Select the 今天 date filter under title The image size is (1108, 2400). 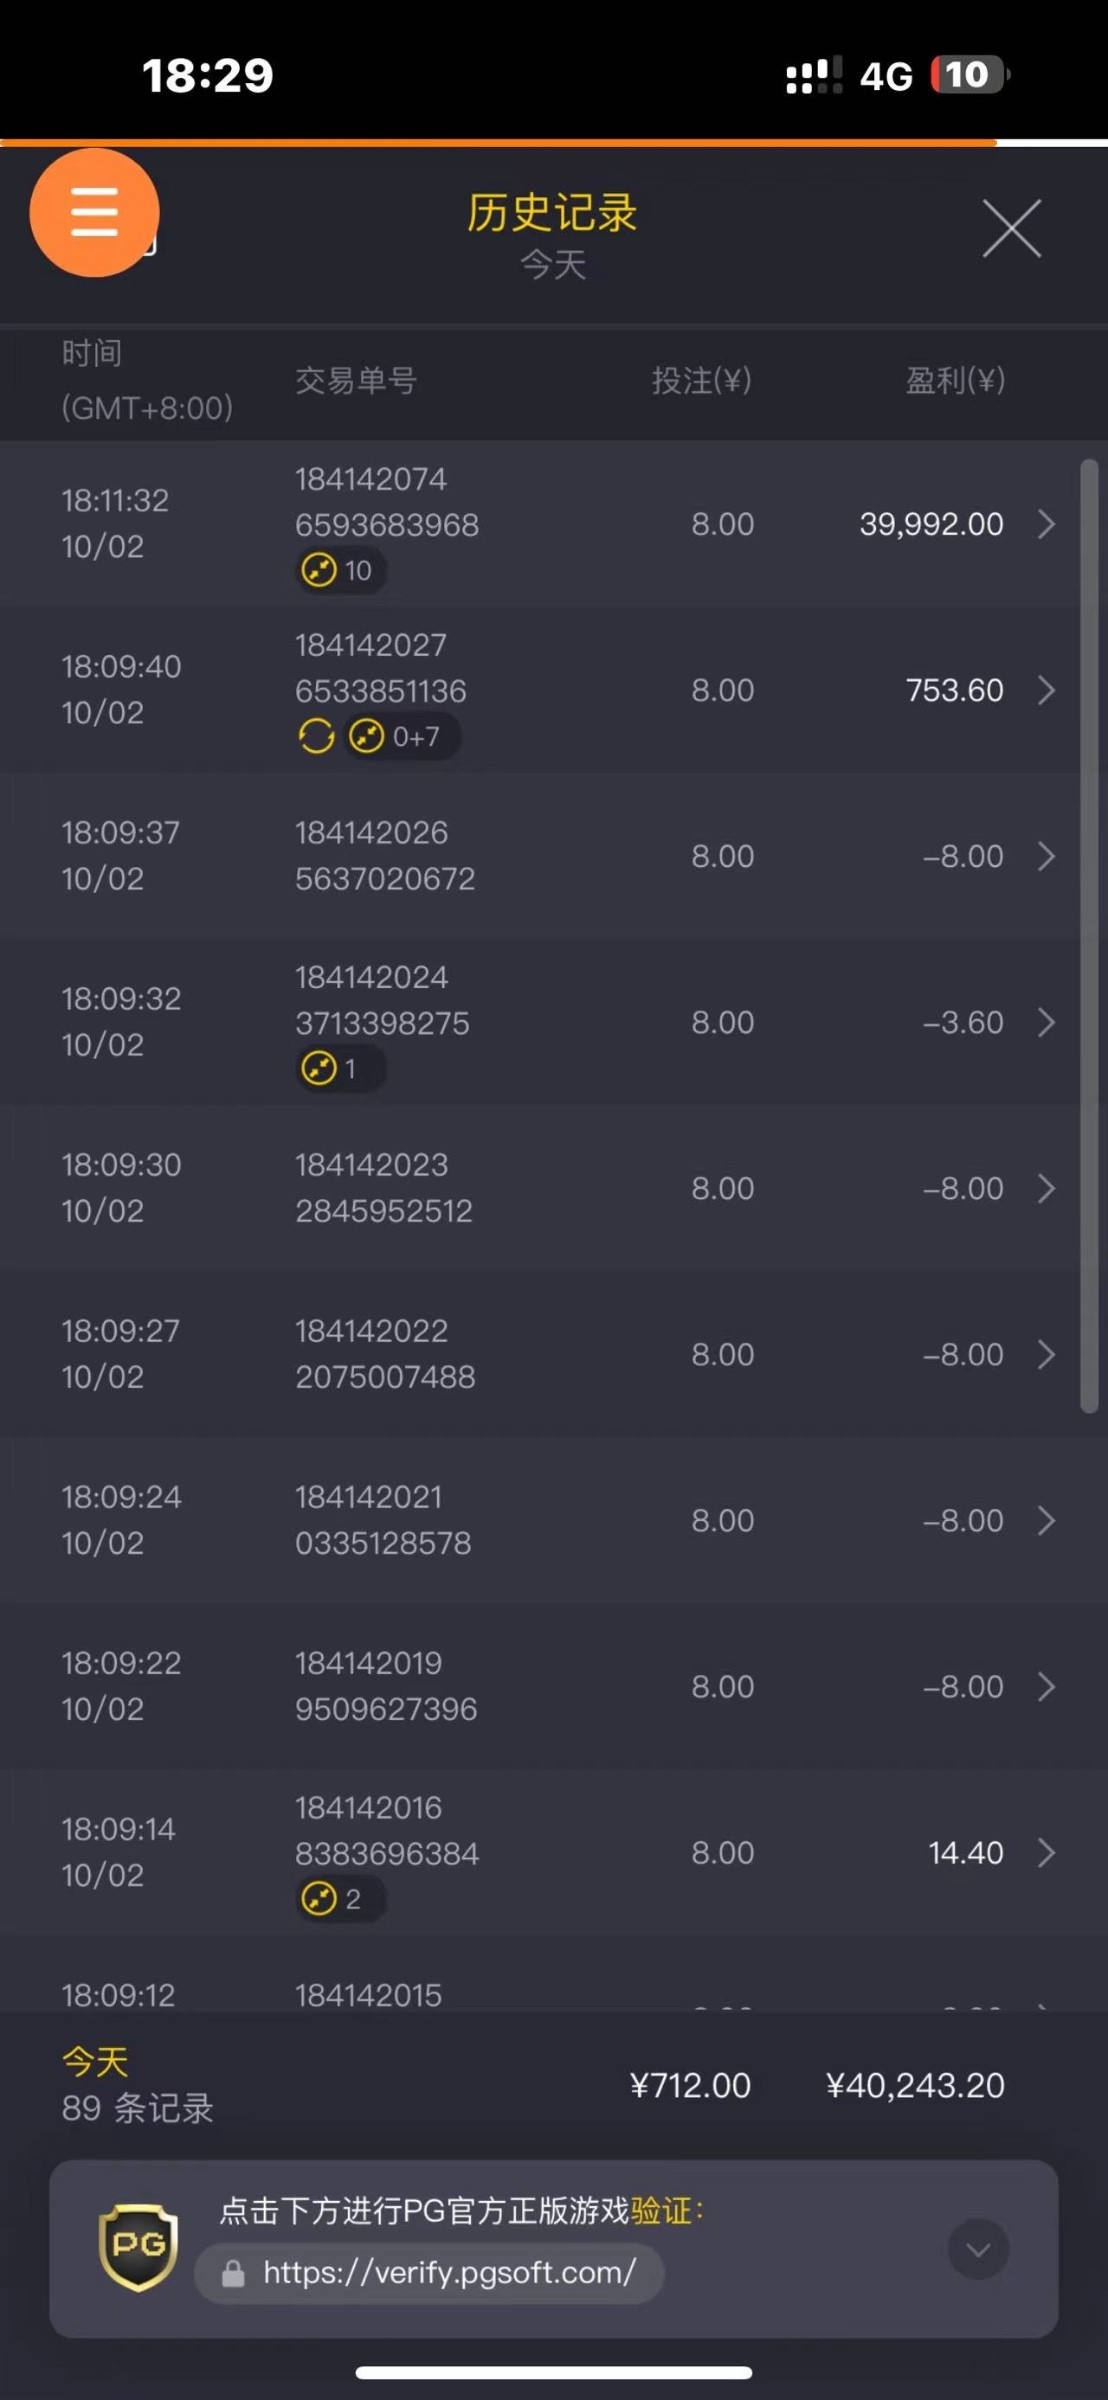[553, 265]
